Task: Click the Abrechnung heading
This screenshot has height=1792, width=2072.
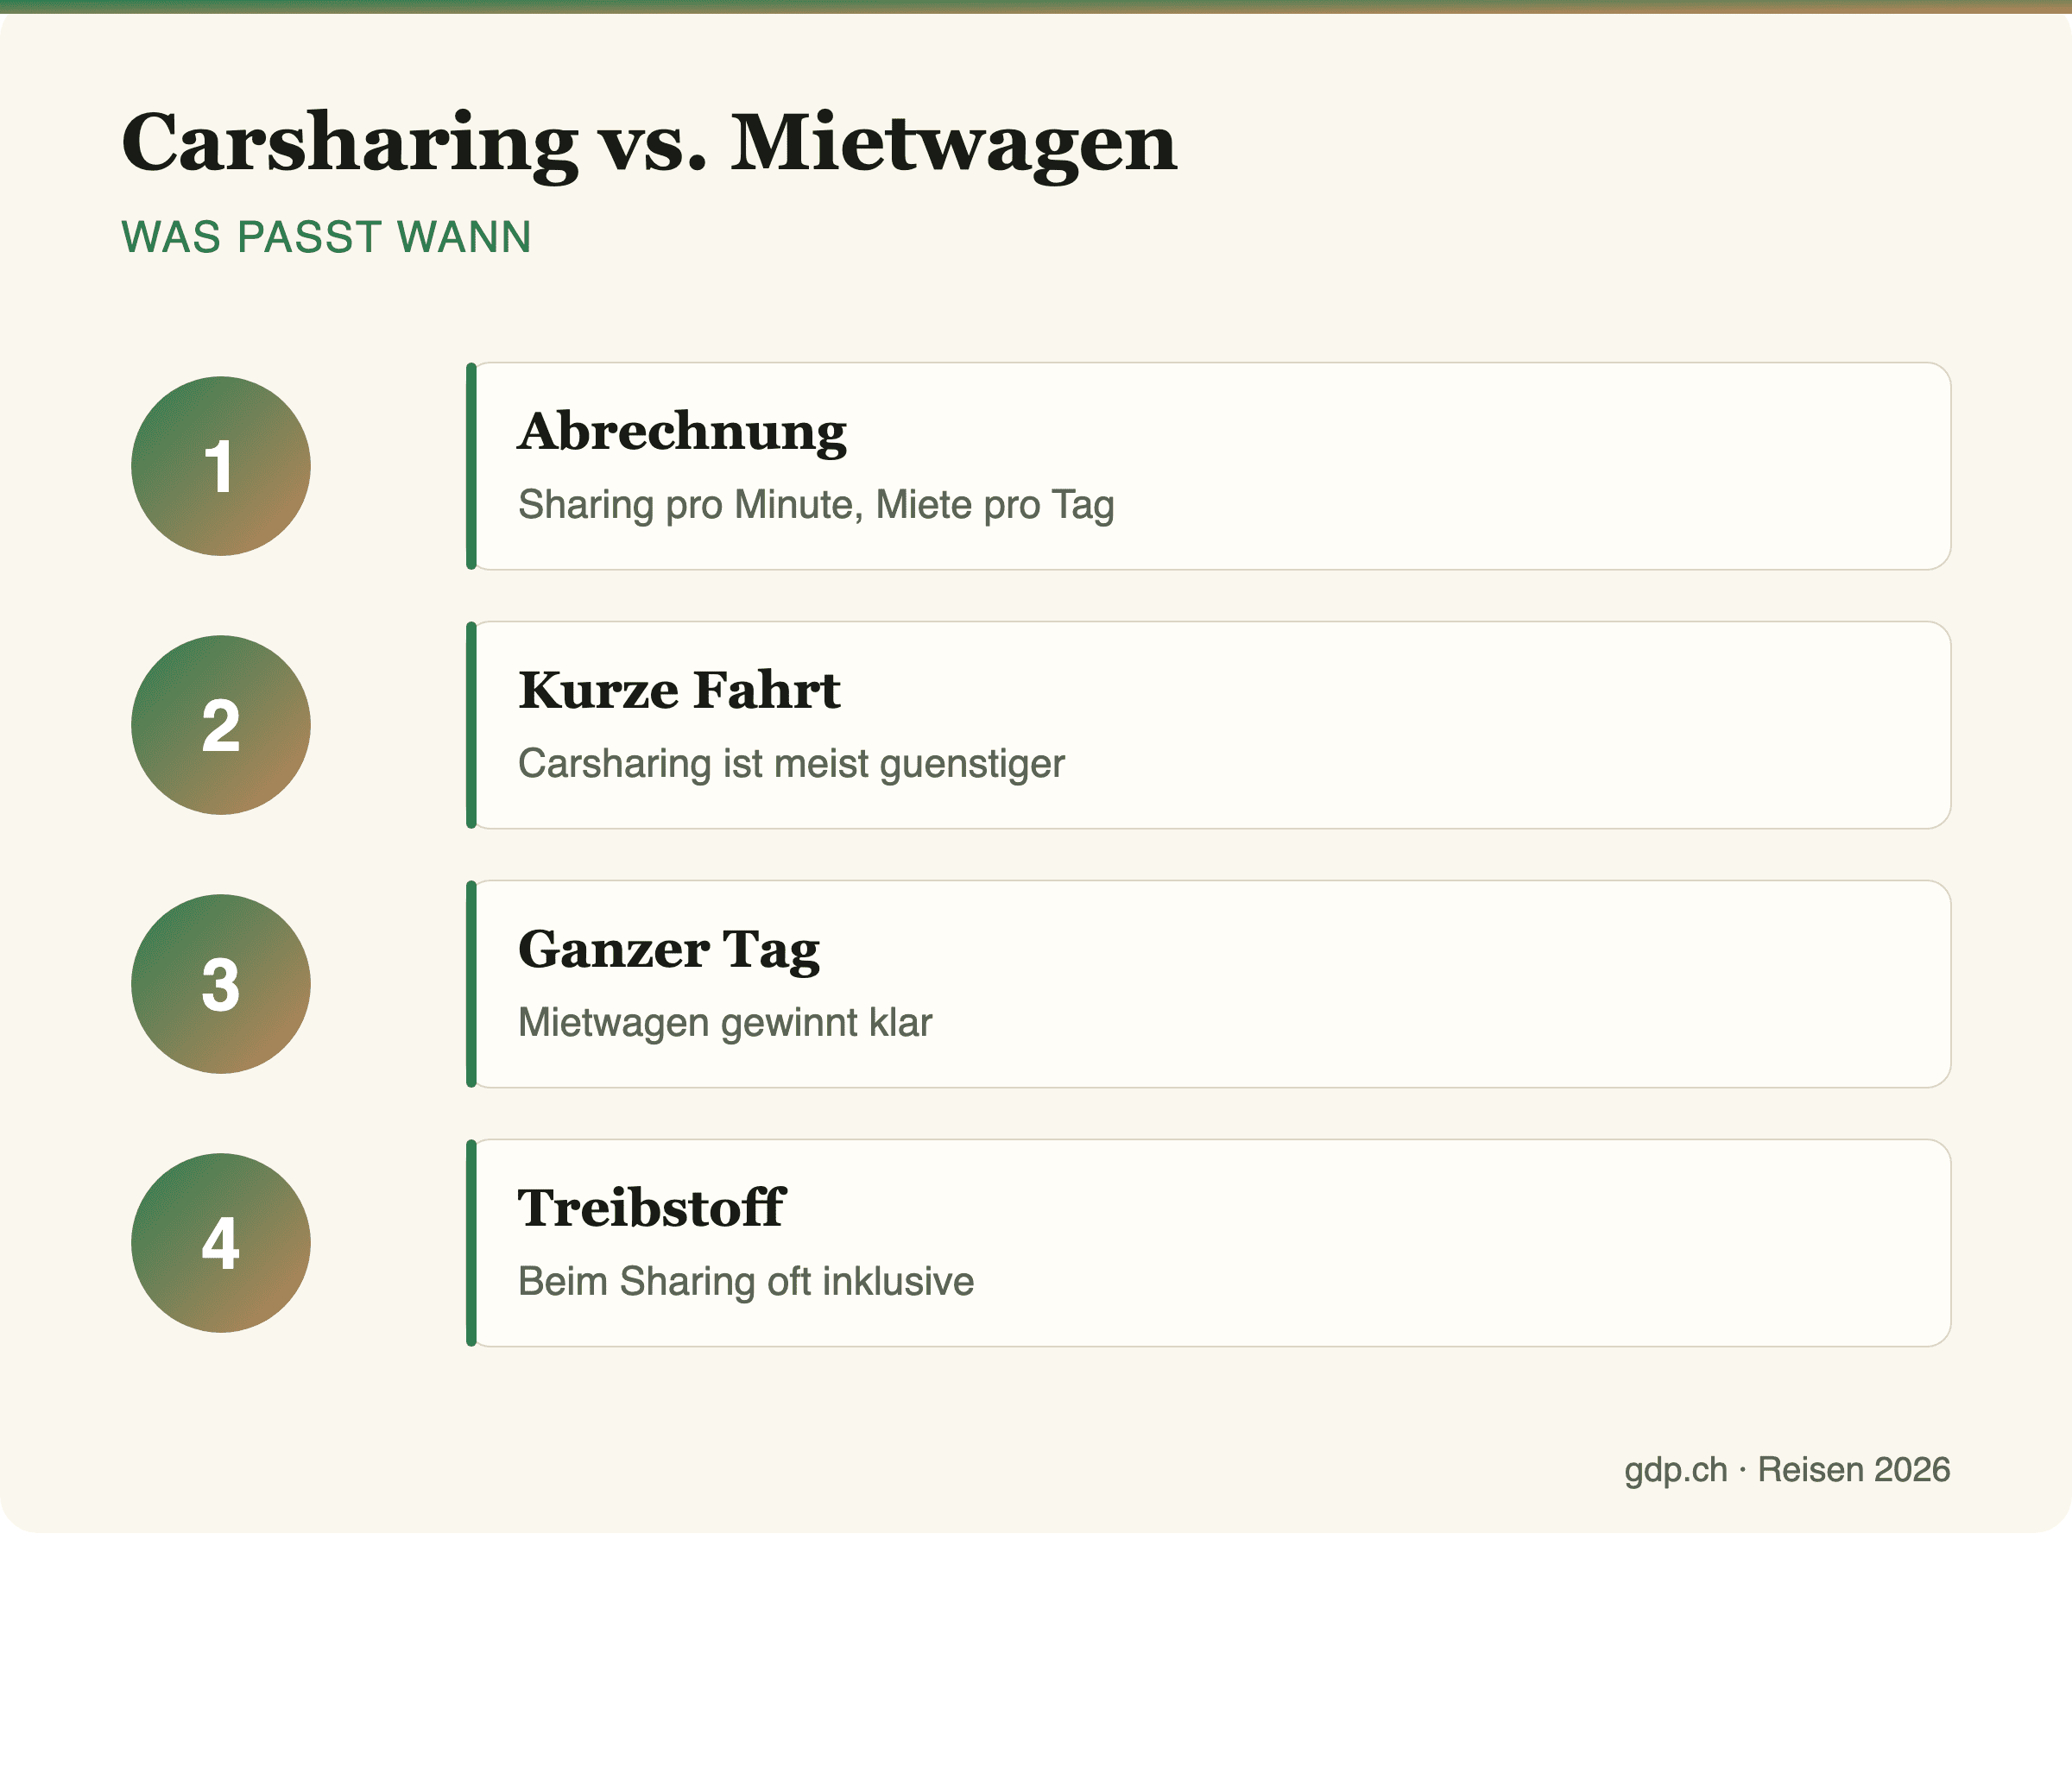Action: (682, 432)
